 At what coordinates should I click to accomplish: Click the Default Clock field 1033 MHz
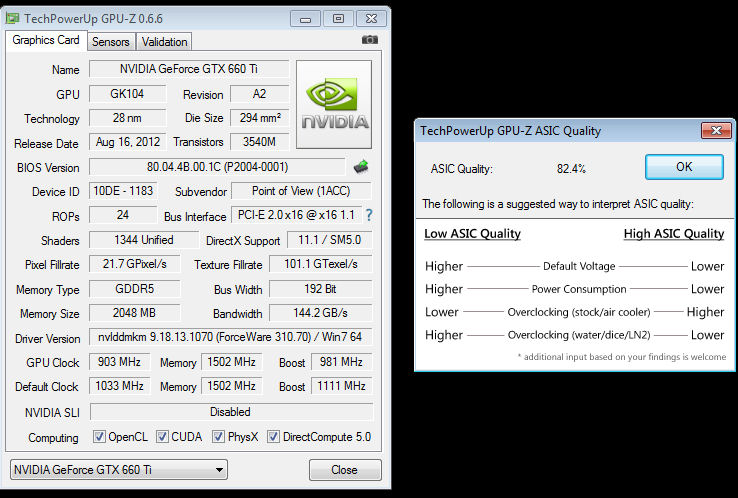point(120,386)
